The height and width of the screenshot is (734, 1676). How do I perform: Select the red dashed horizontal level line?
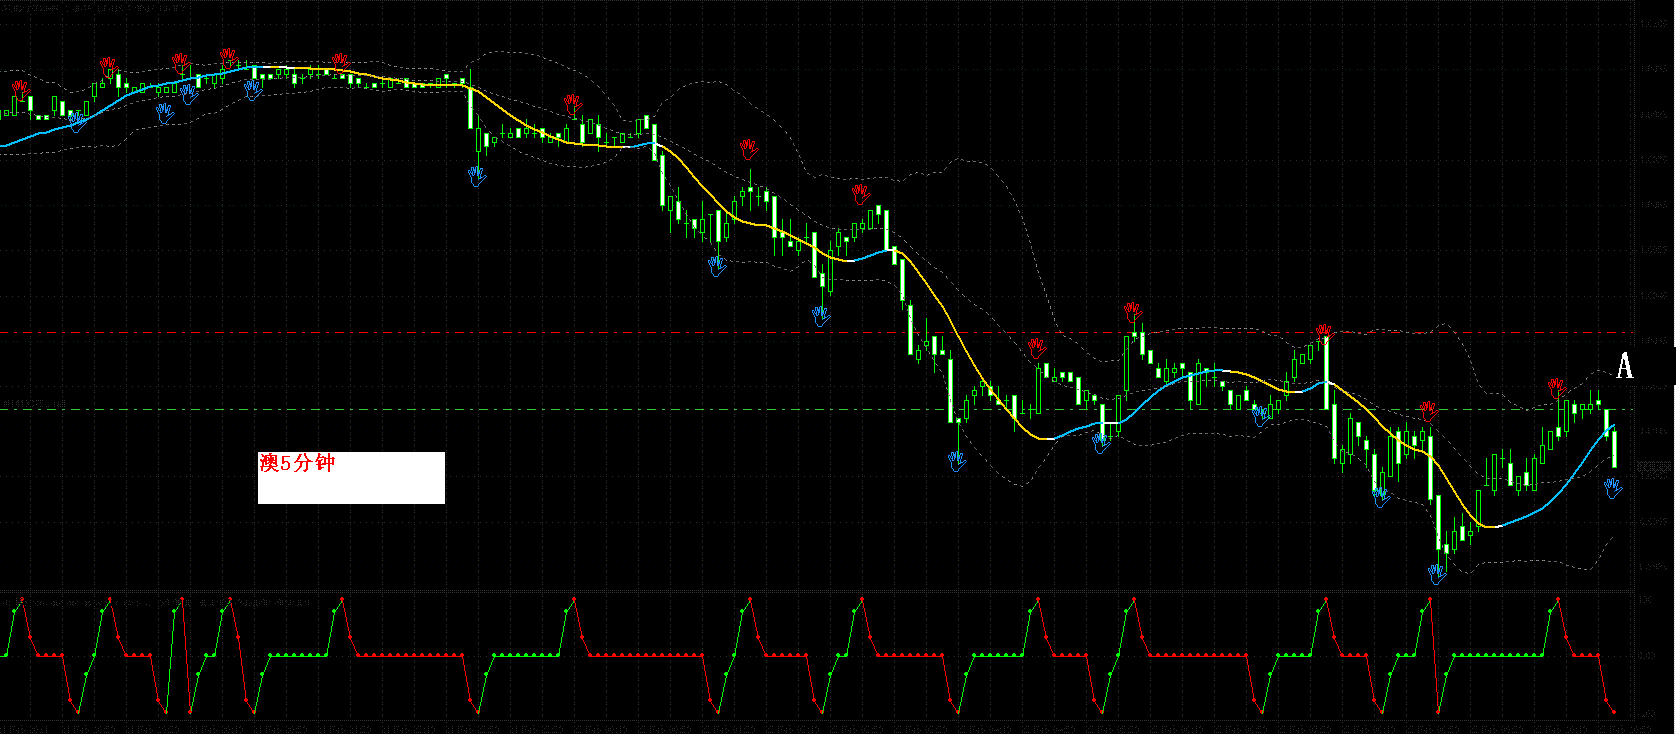point(818,332)
